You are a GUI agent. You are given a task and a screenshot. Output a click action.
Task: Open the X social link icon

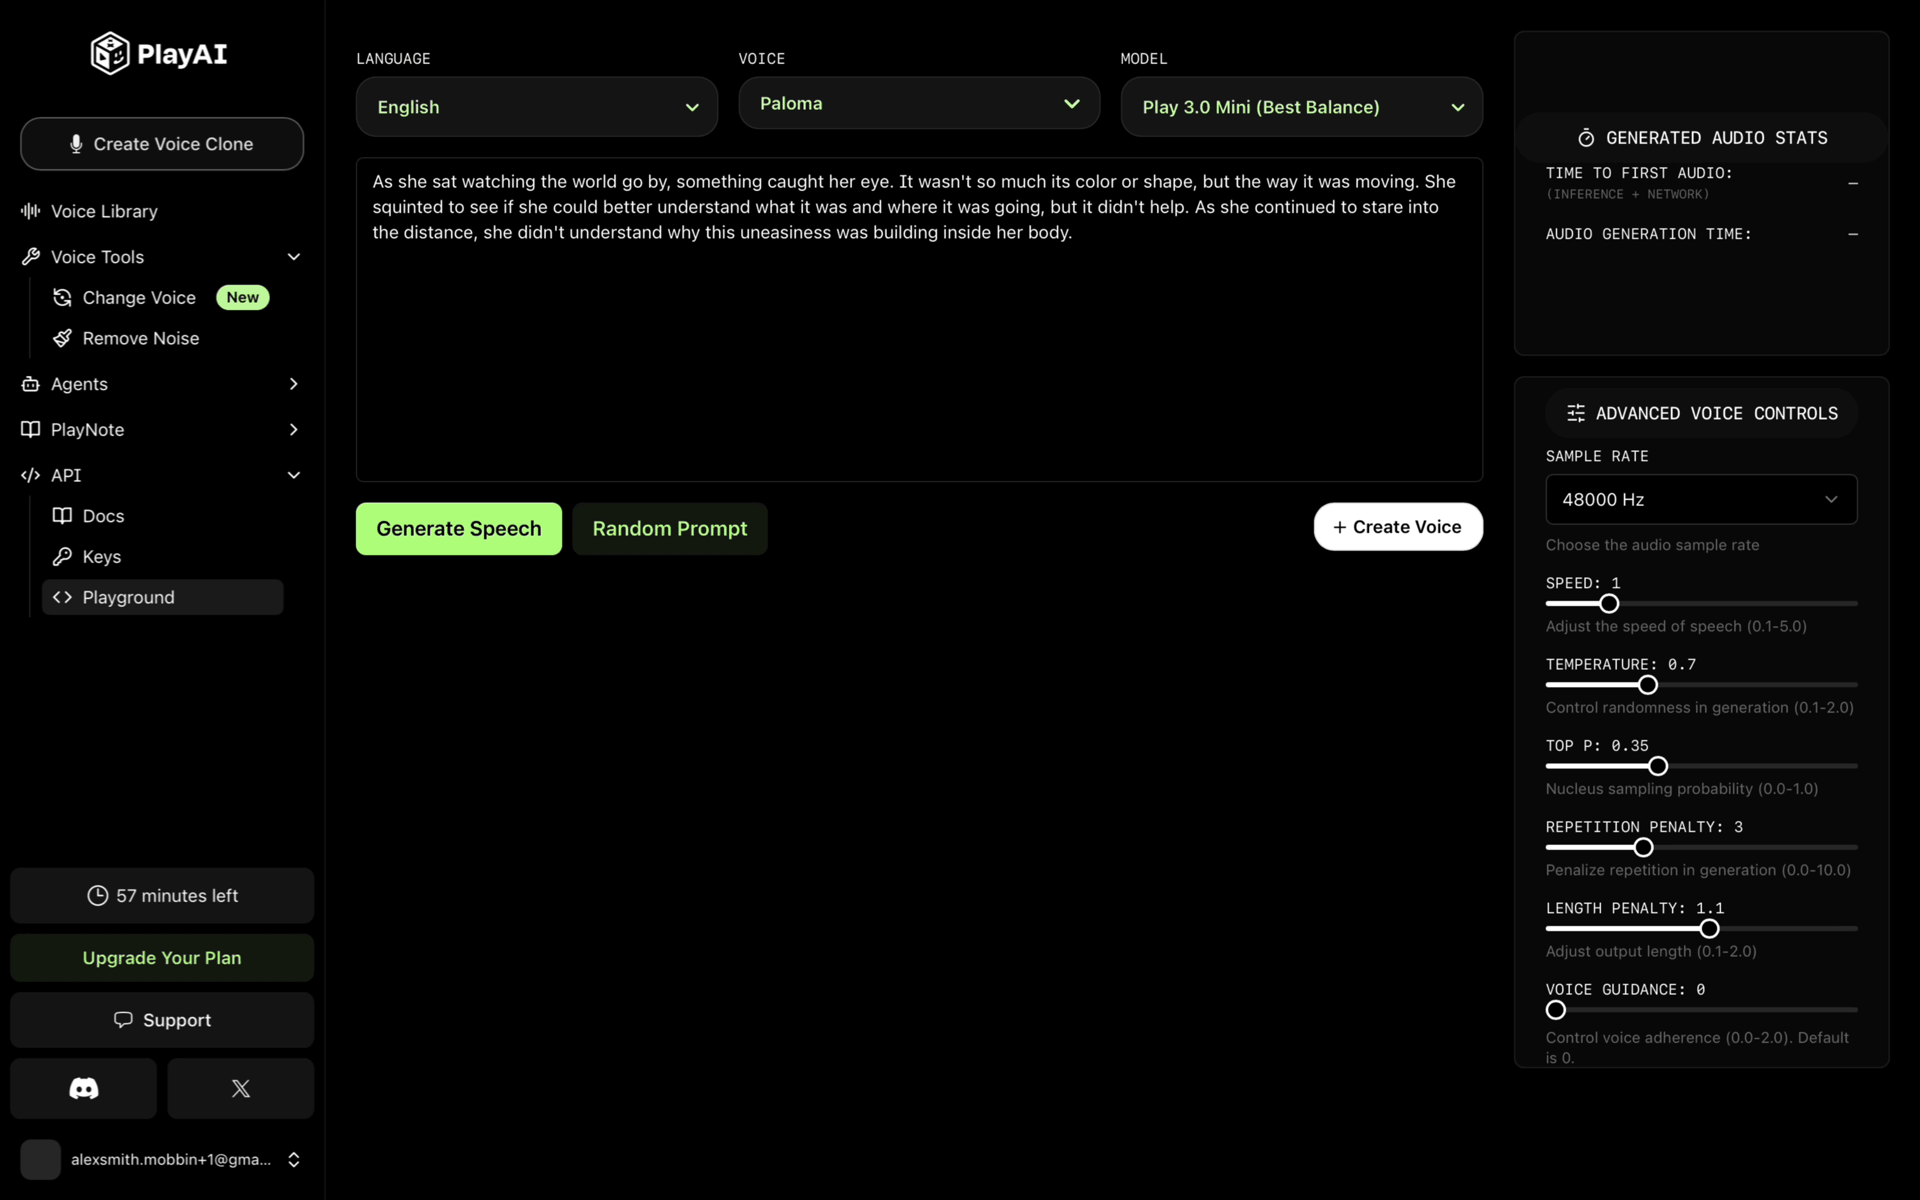coord(241,1088)
